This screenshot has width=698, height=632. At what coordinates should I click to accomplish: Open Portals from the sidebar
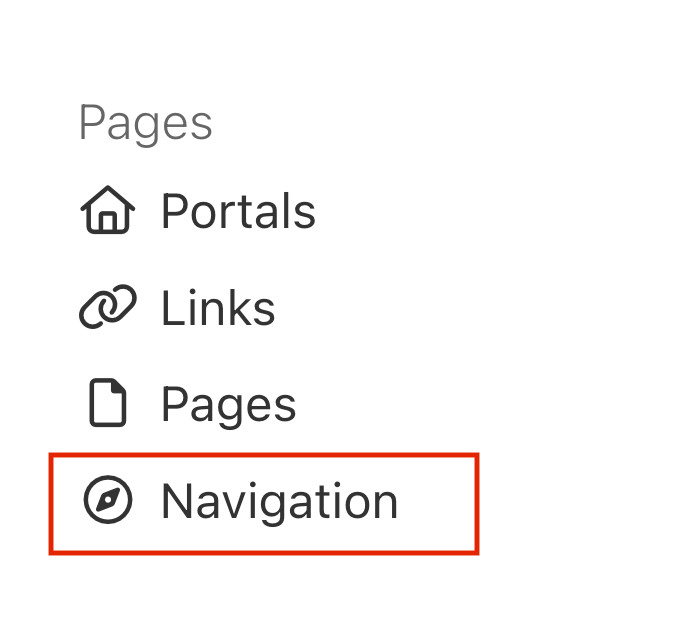click(x=238, y=212)
